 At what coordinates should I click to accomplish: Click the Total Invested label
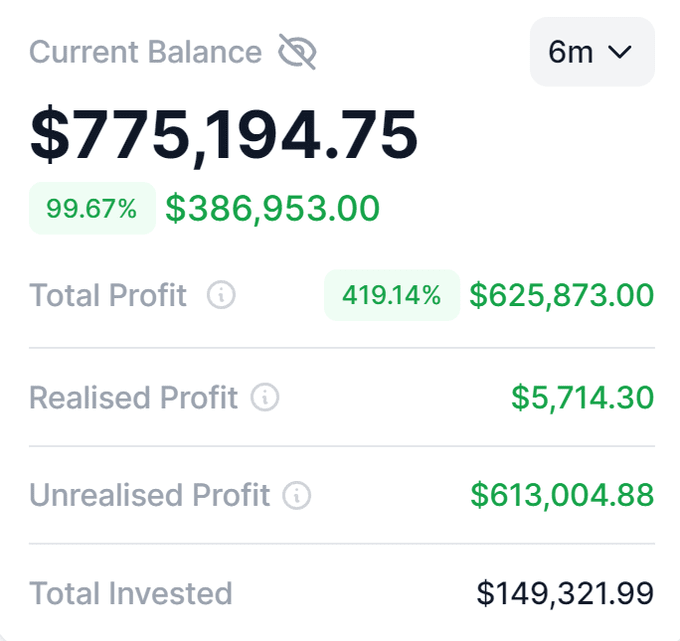click(131, 593)
